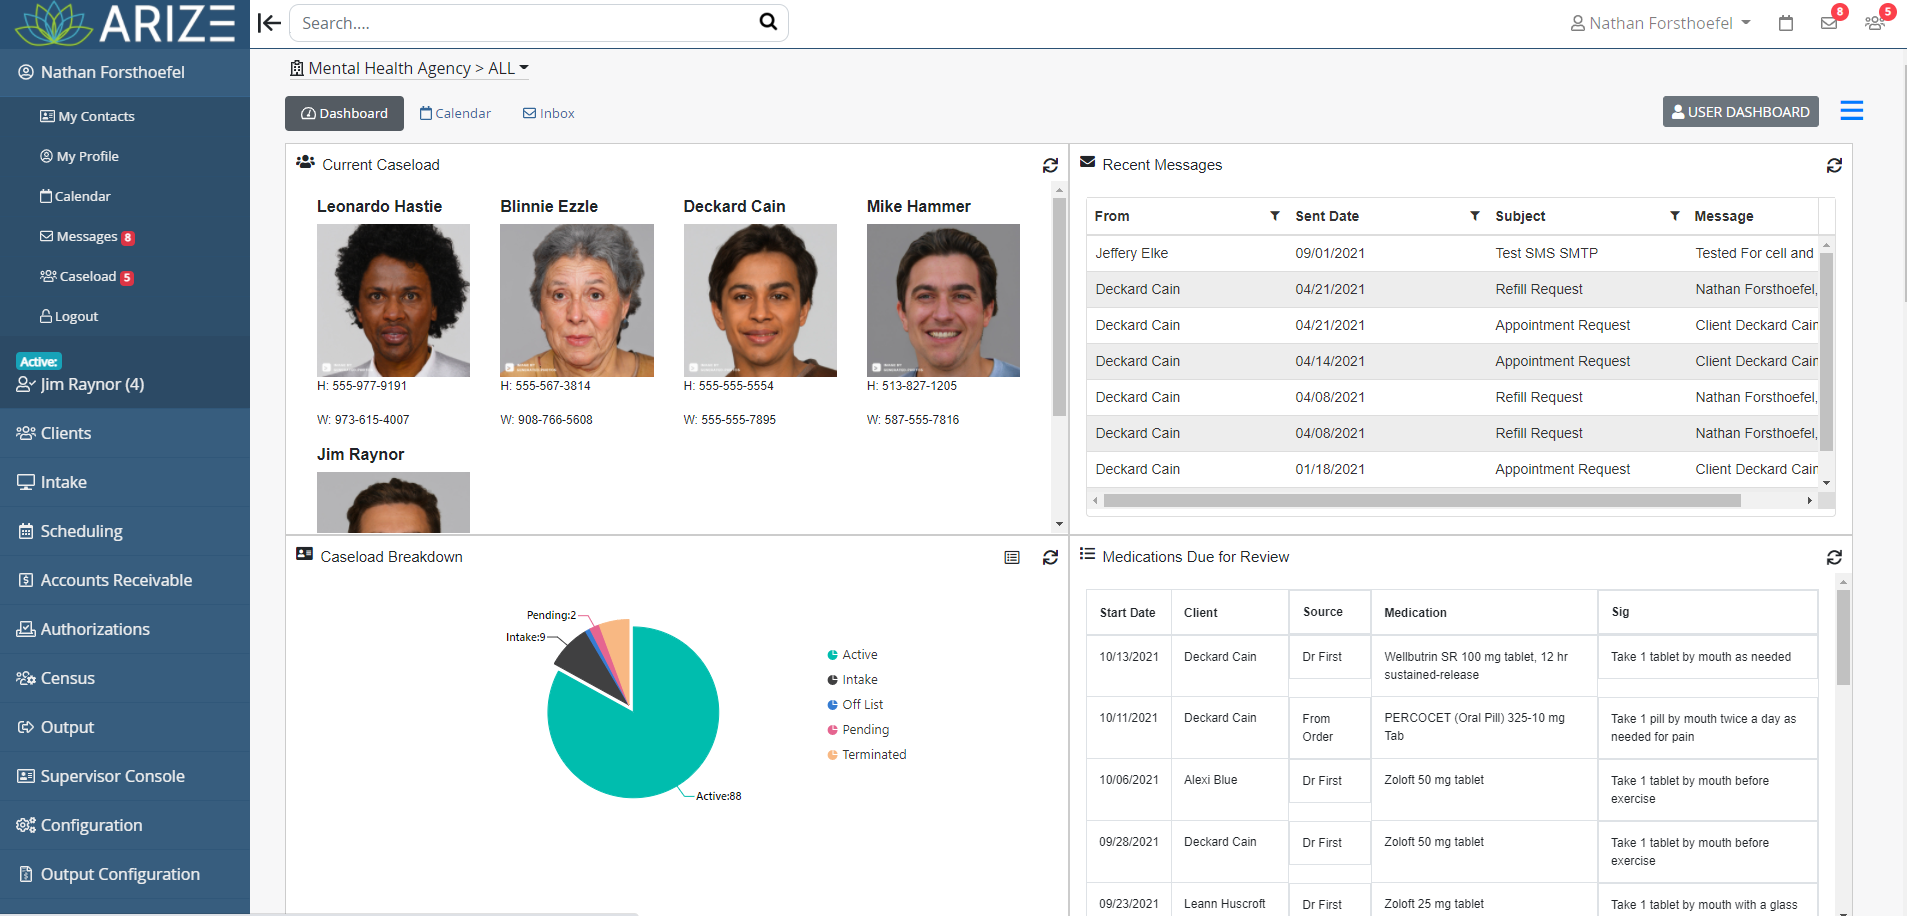Refresh the Current Caseload widget
This screenshot has width=1907, height=916.
(x=1049, y=165)
